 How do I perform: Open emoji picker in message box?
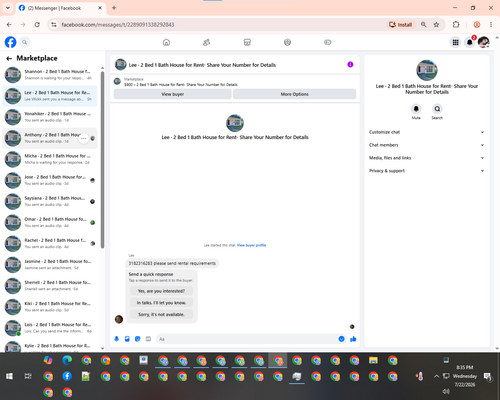pyautogui.click(x=341, y=339)
